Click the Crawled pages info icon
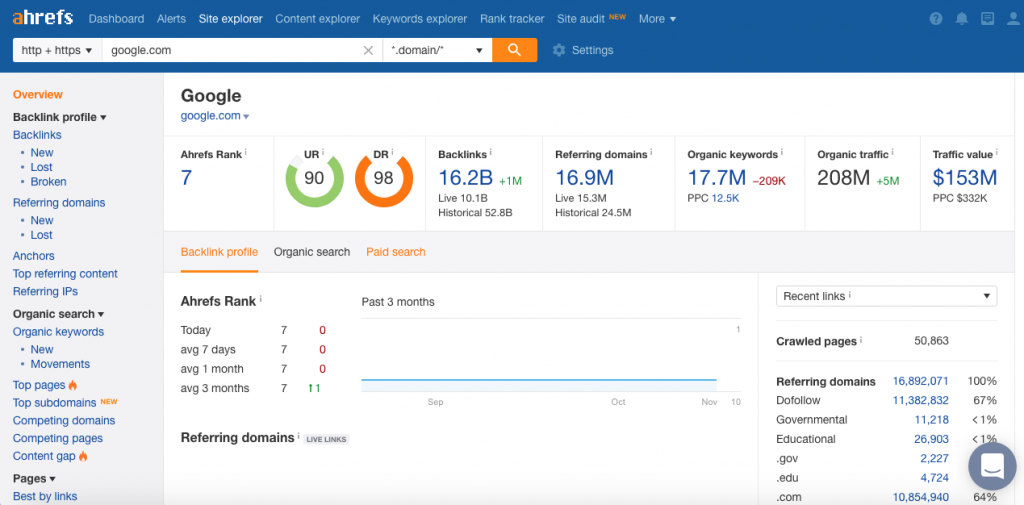Image resolution: width=1024 pixels, height=505 pixels. click(861, 340)
